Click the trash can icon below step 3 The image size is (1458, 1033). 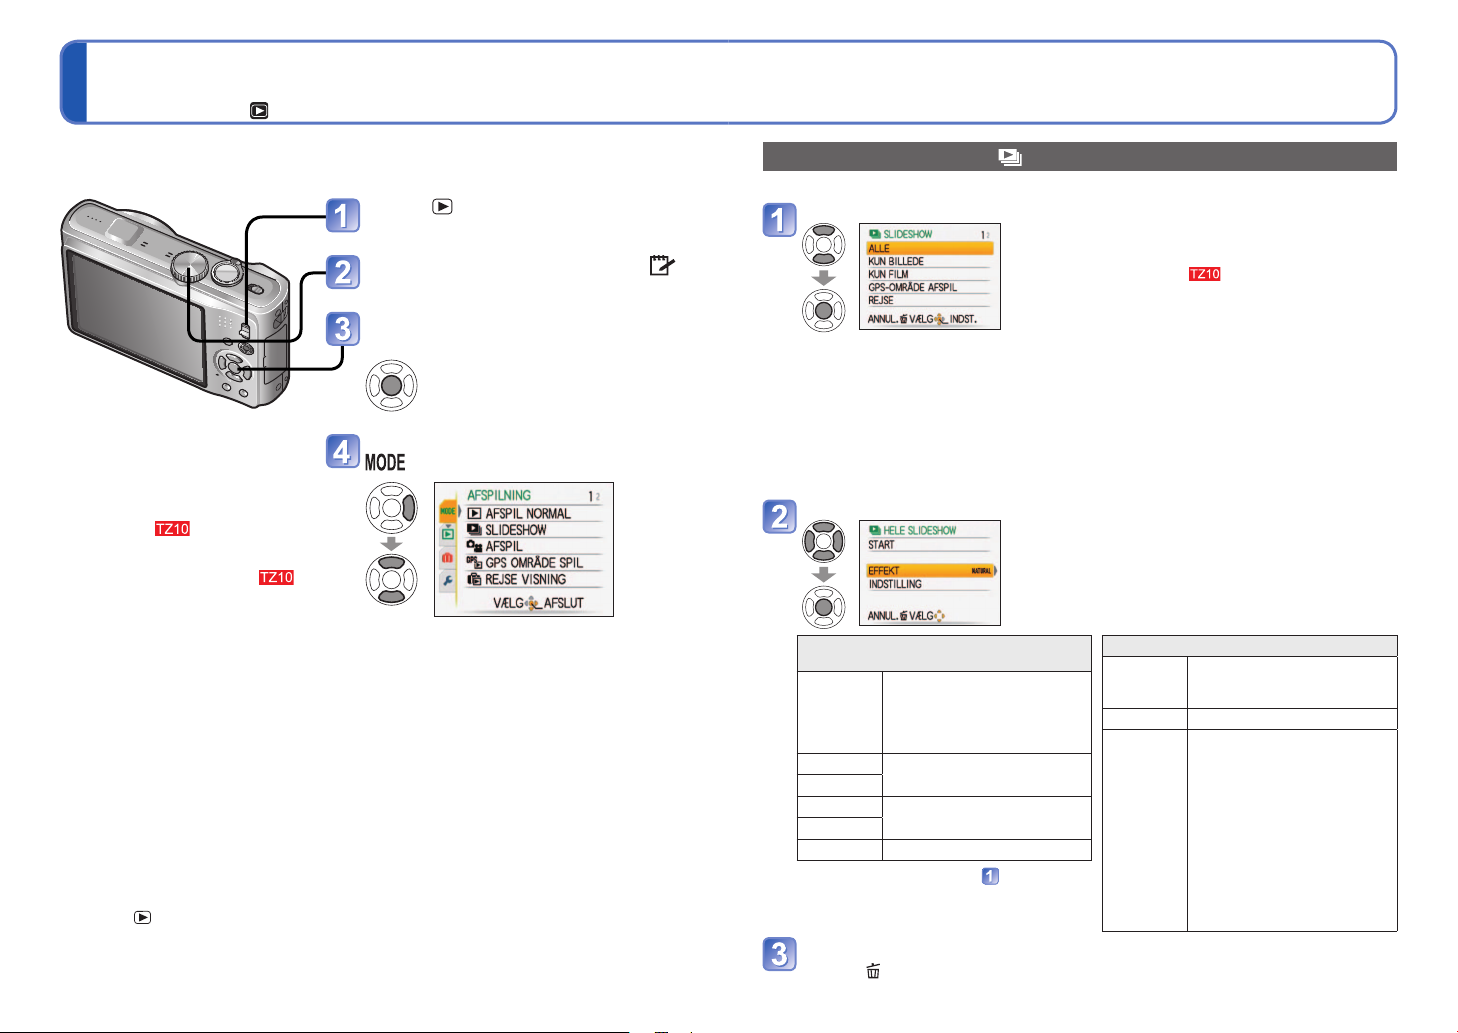(x=873, y=970)
